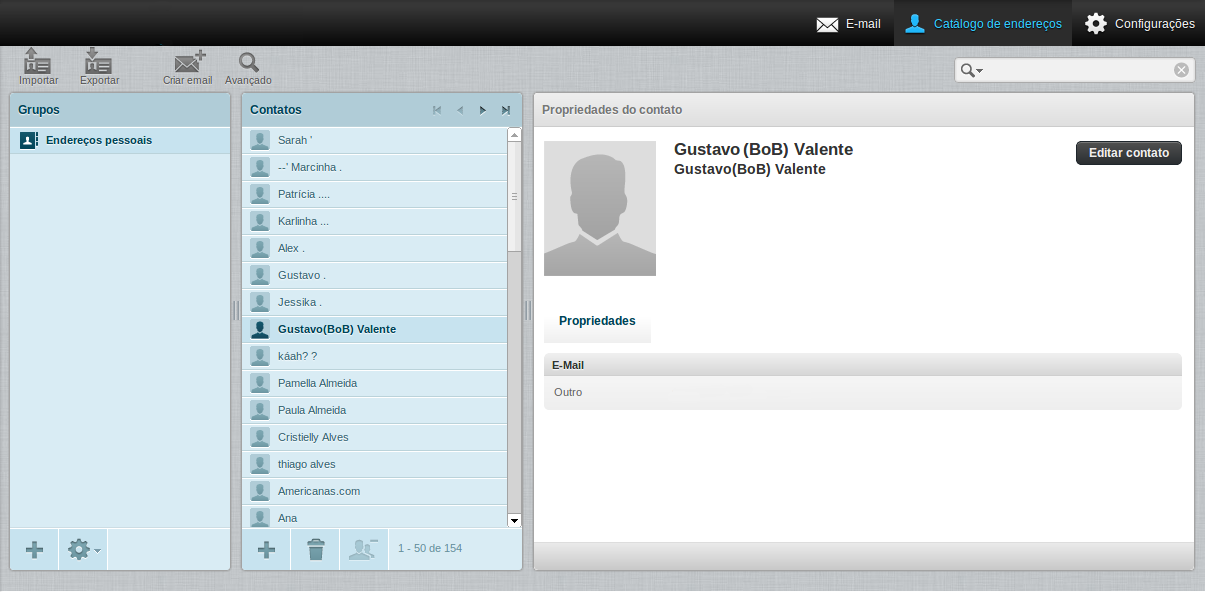Go to previous contacts page

click(460, 110)
